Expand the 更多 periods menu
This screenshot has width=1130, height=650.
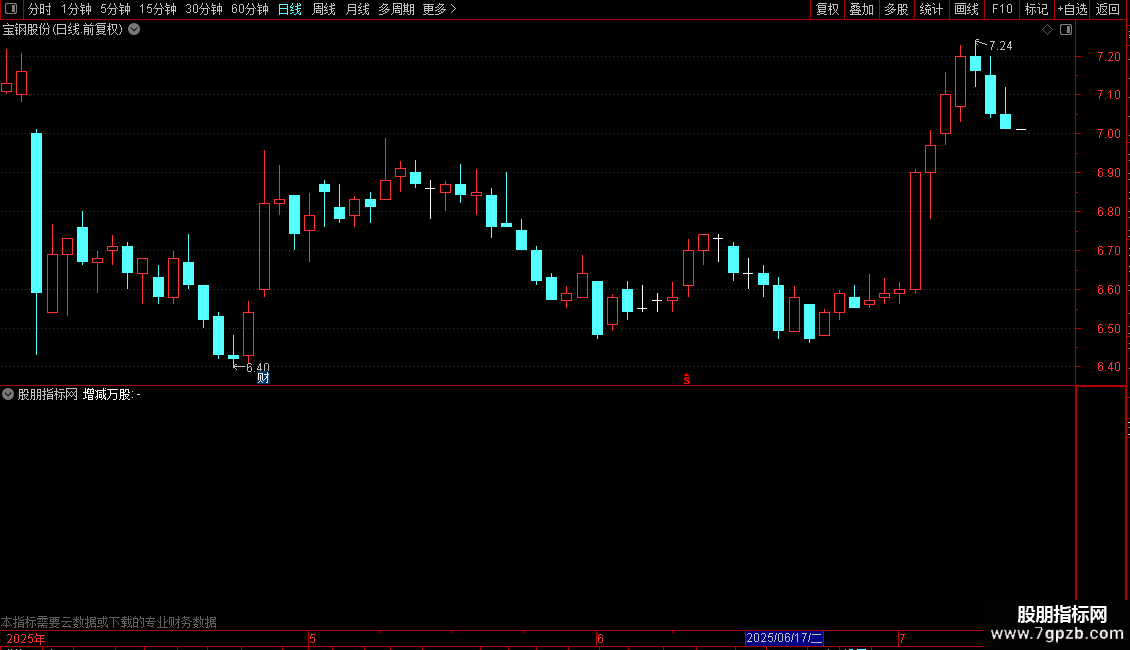coord(439,9)
